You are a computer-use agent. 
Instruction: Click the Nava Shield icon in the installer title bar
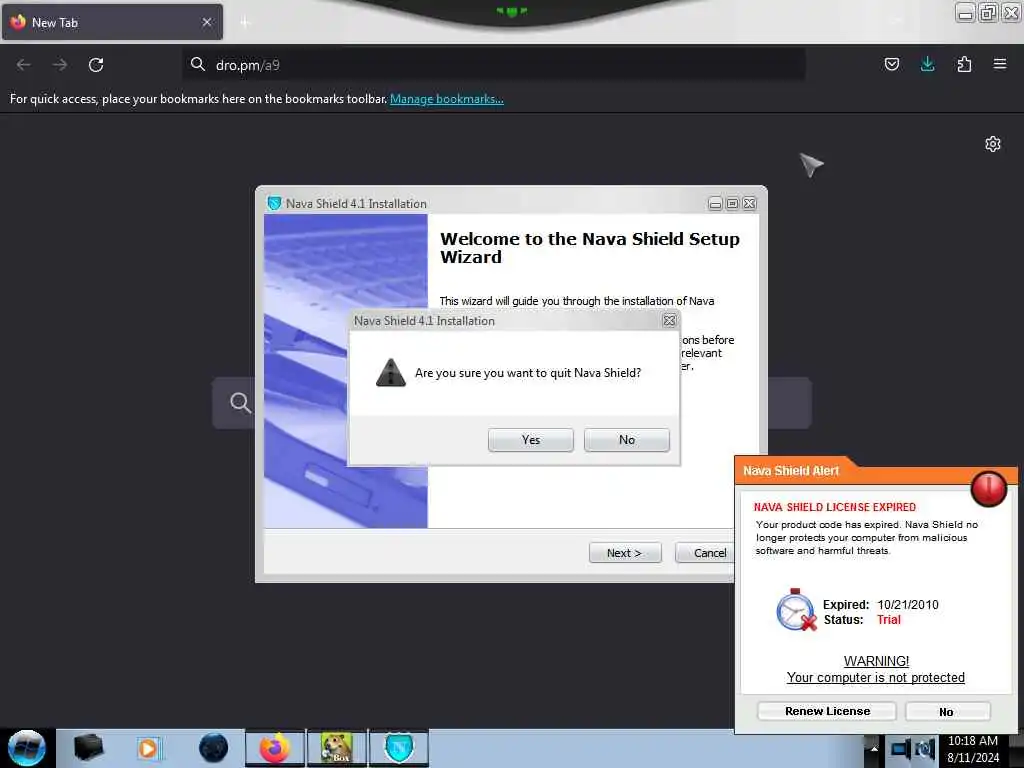[x=274, y=203]
